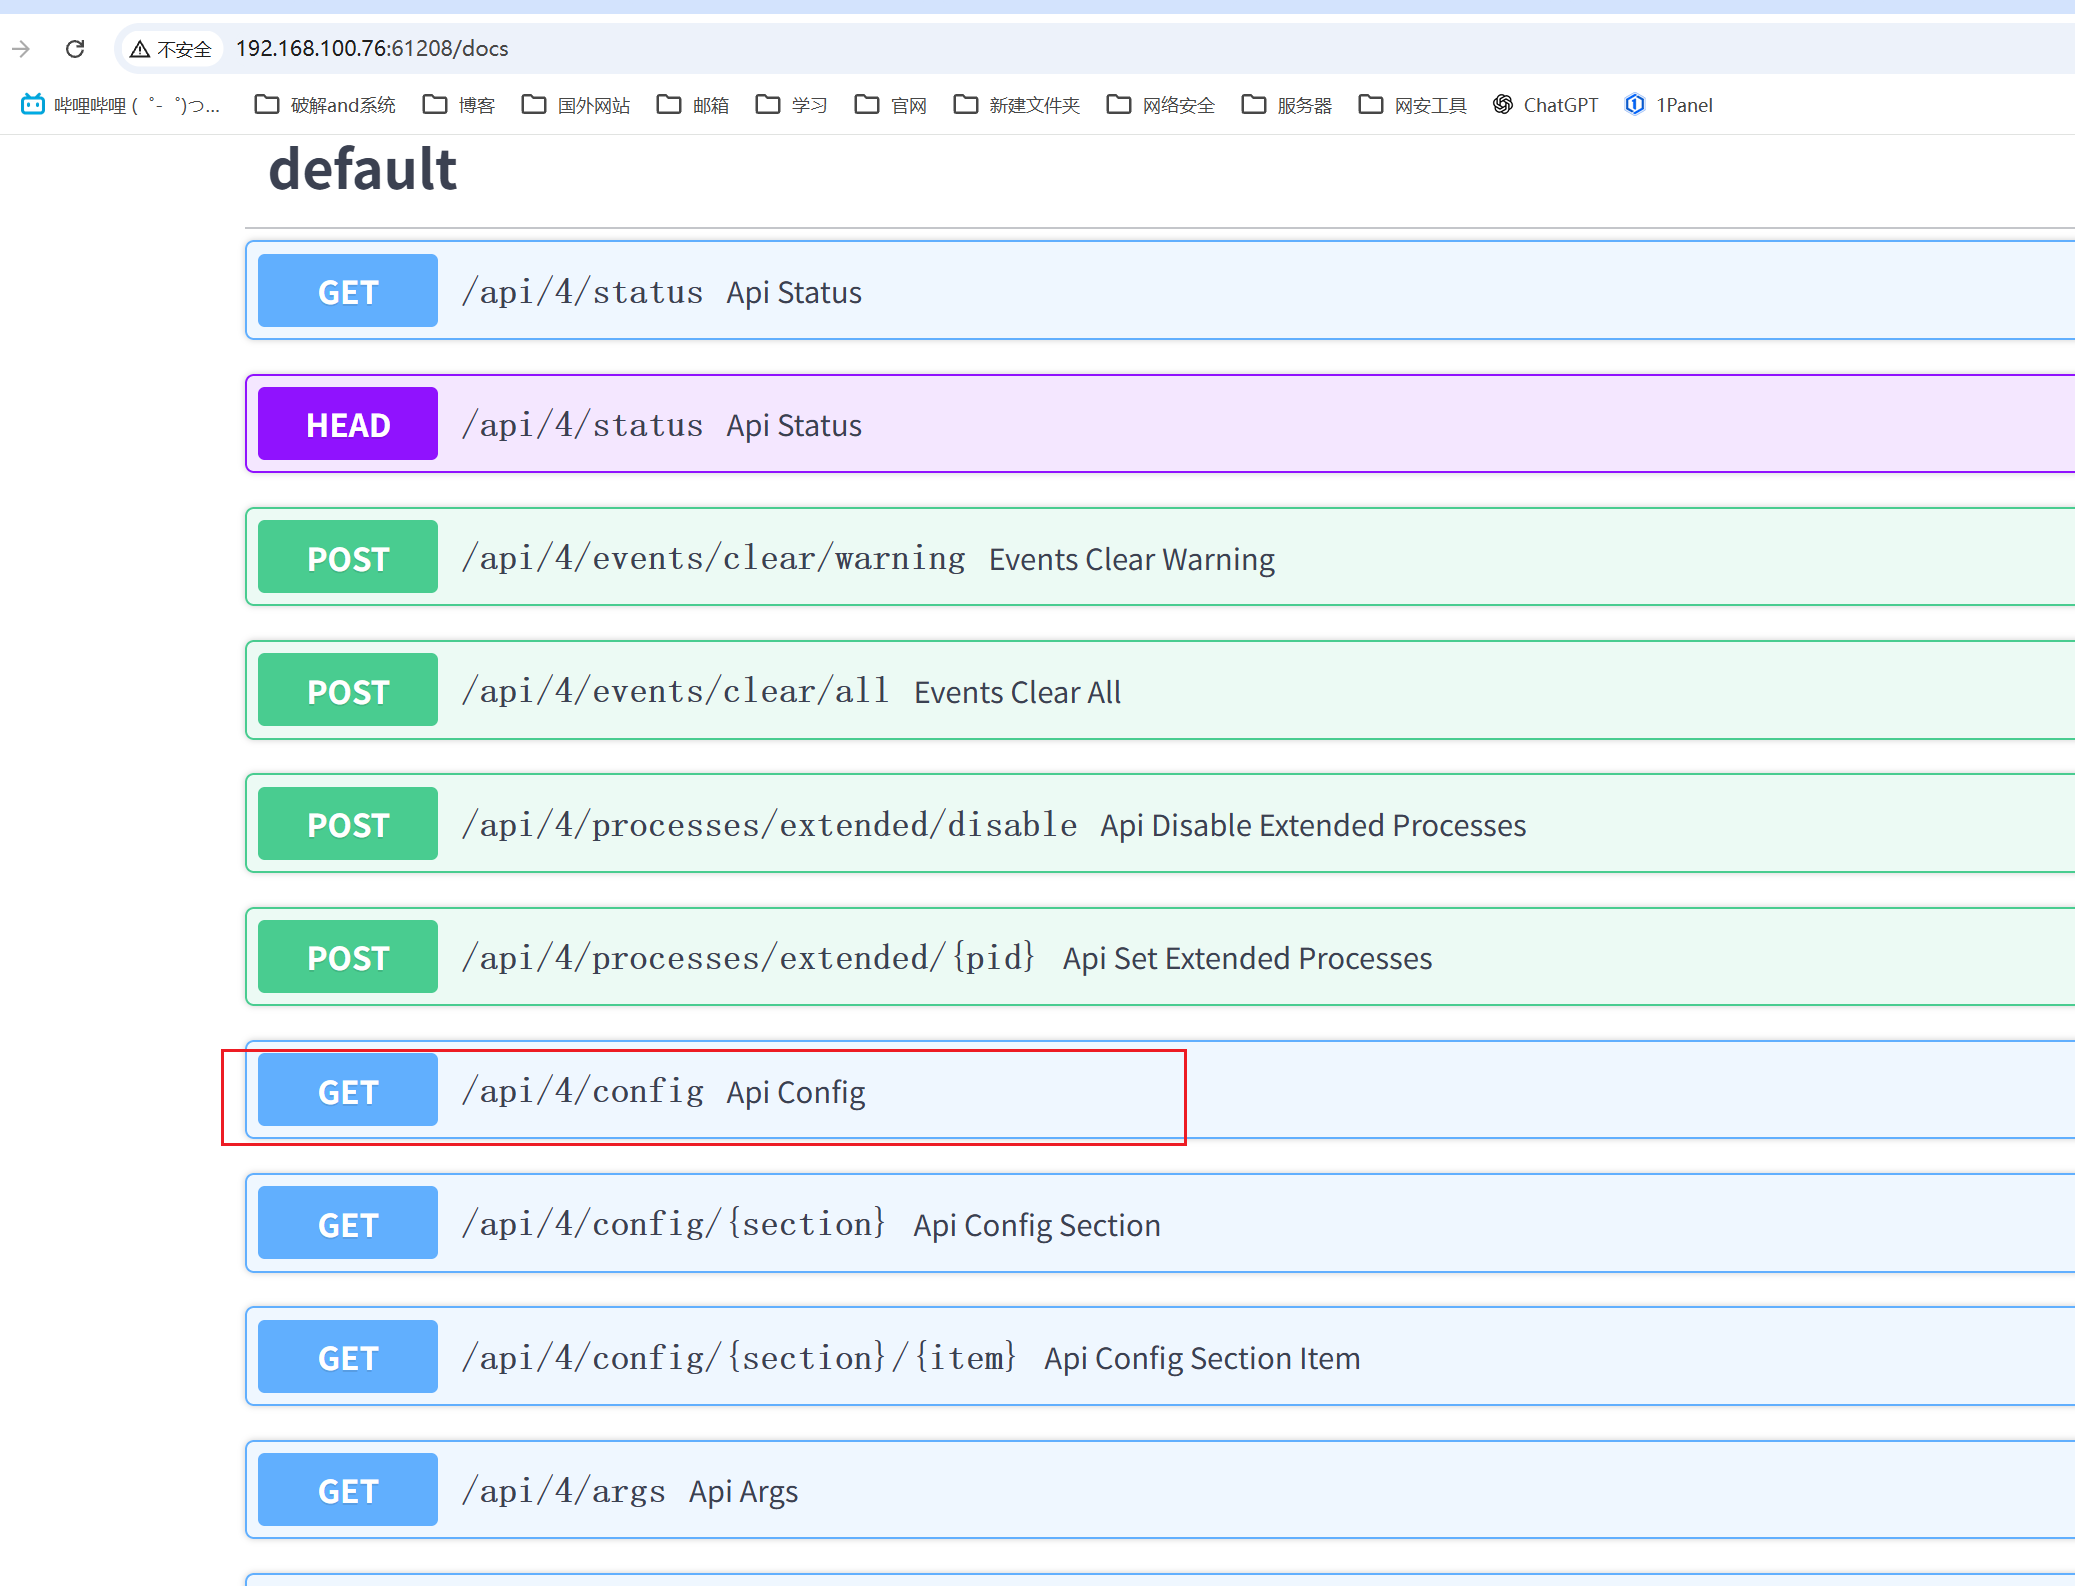This screenshot has width=2075, height=1586.
Task: Open the 网安工具 bookmark folder
Action: click(x=1413, y=105)
